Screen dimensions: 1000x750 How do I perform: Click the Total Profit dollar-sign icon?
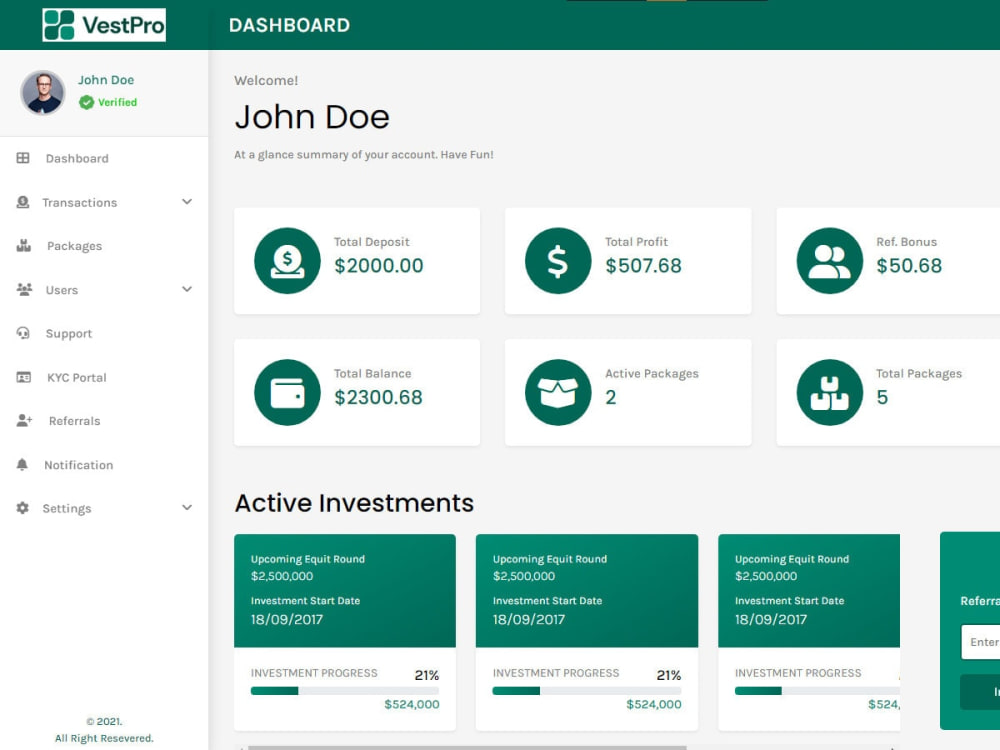558,261
